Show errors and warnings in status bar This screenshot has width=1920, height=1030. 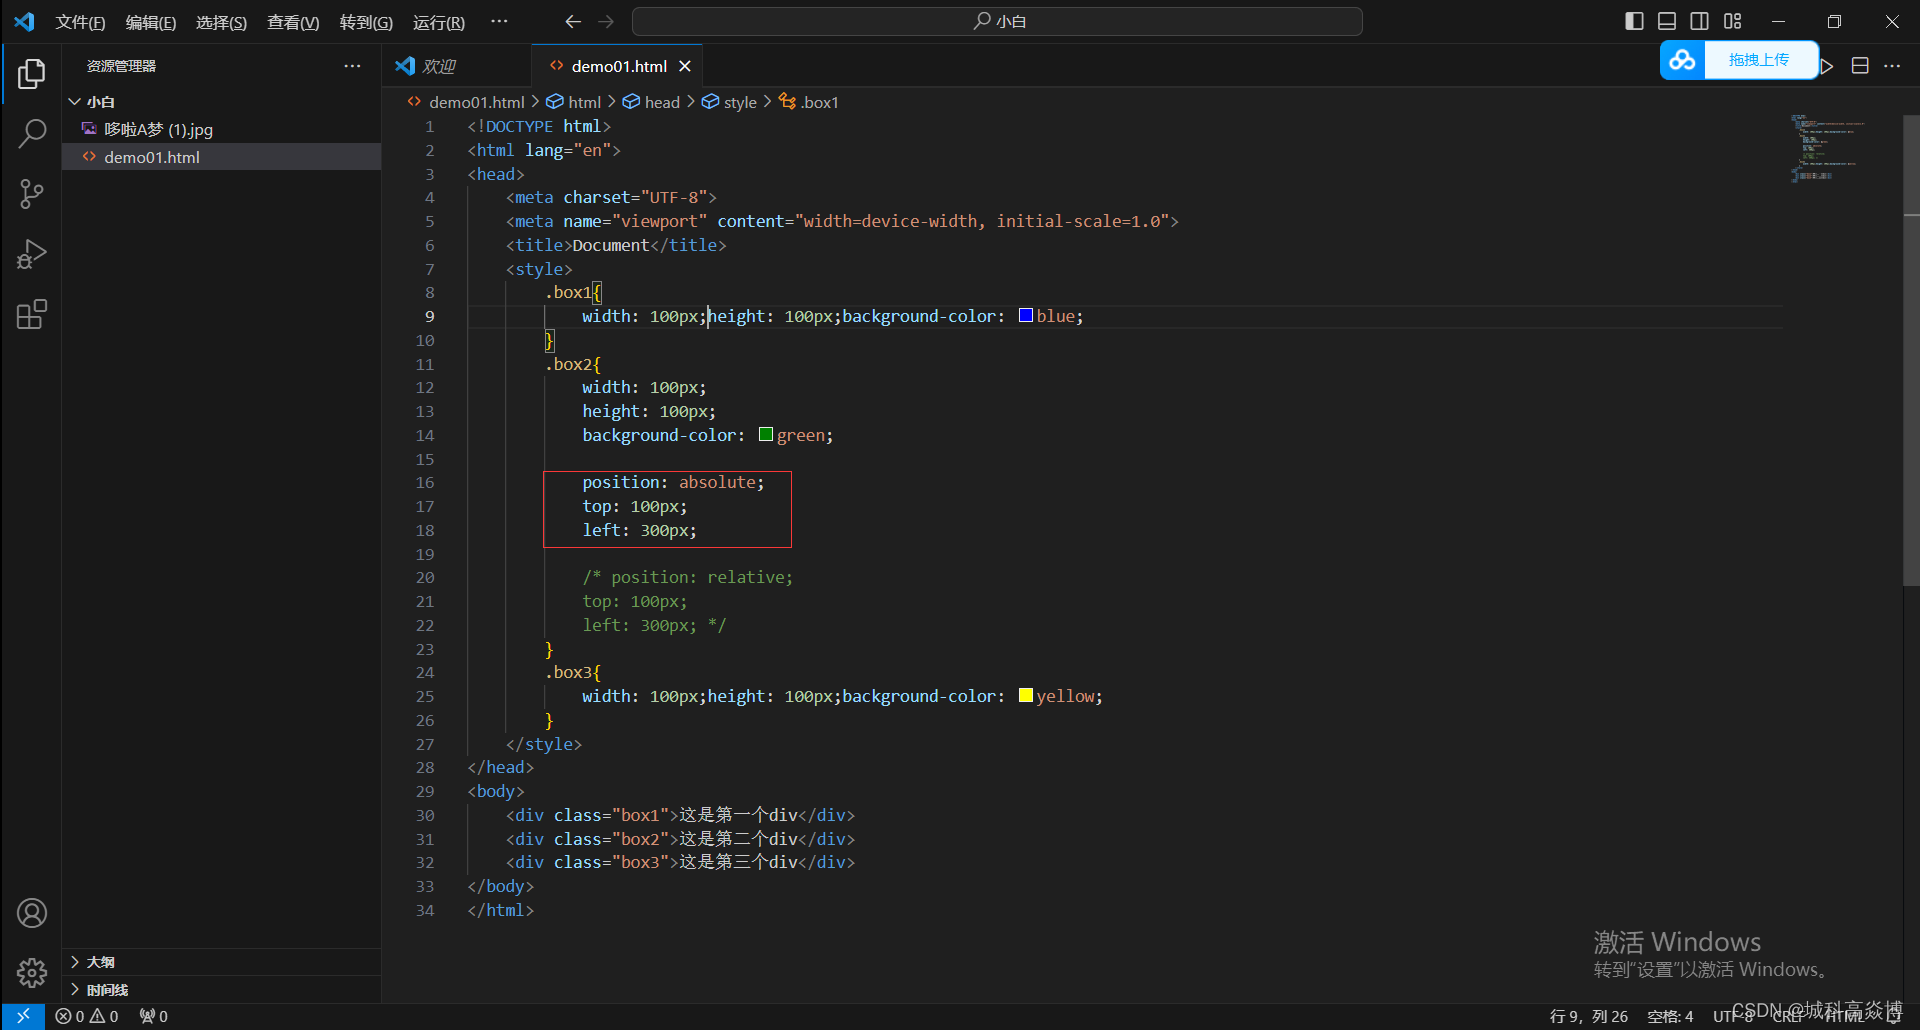pyautogui.click(x=87, y=1016)
